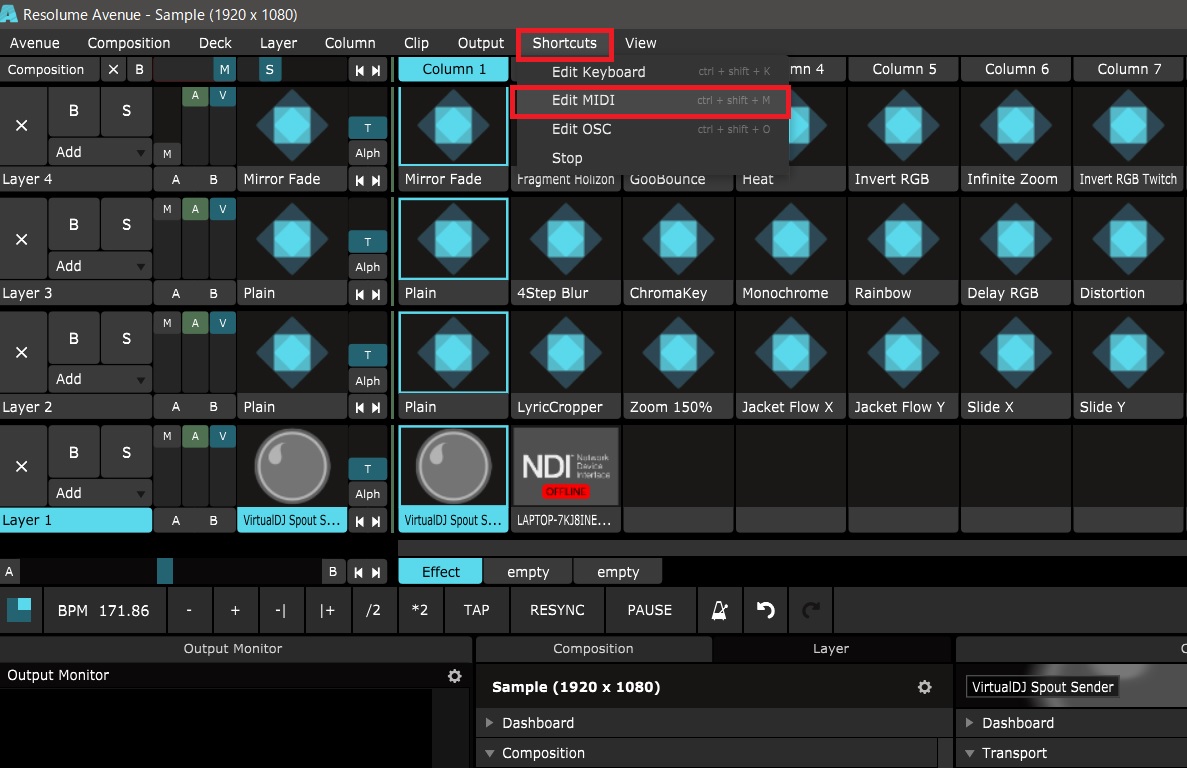1187x768 pixels.
Task: Choose Edit OSC menu entry
Action: click(x=651, y=129)
